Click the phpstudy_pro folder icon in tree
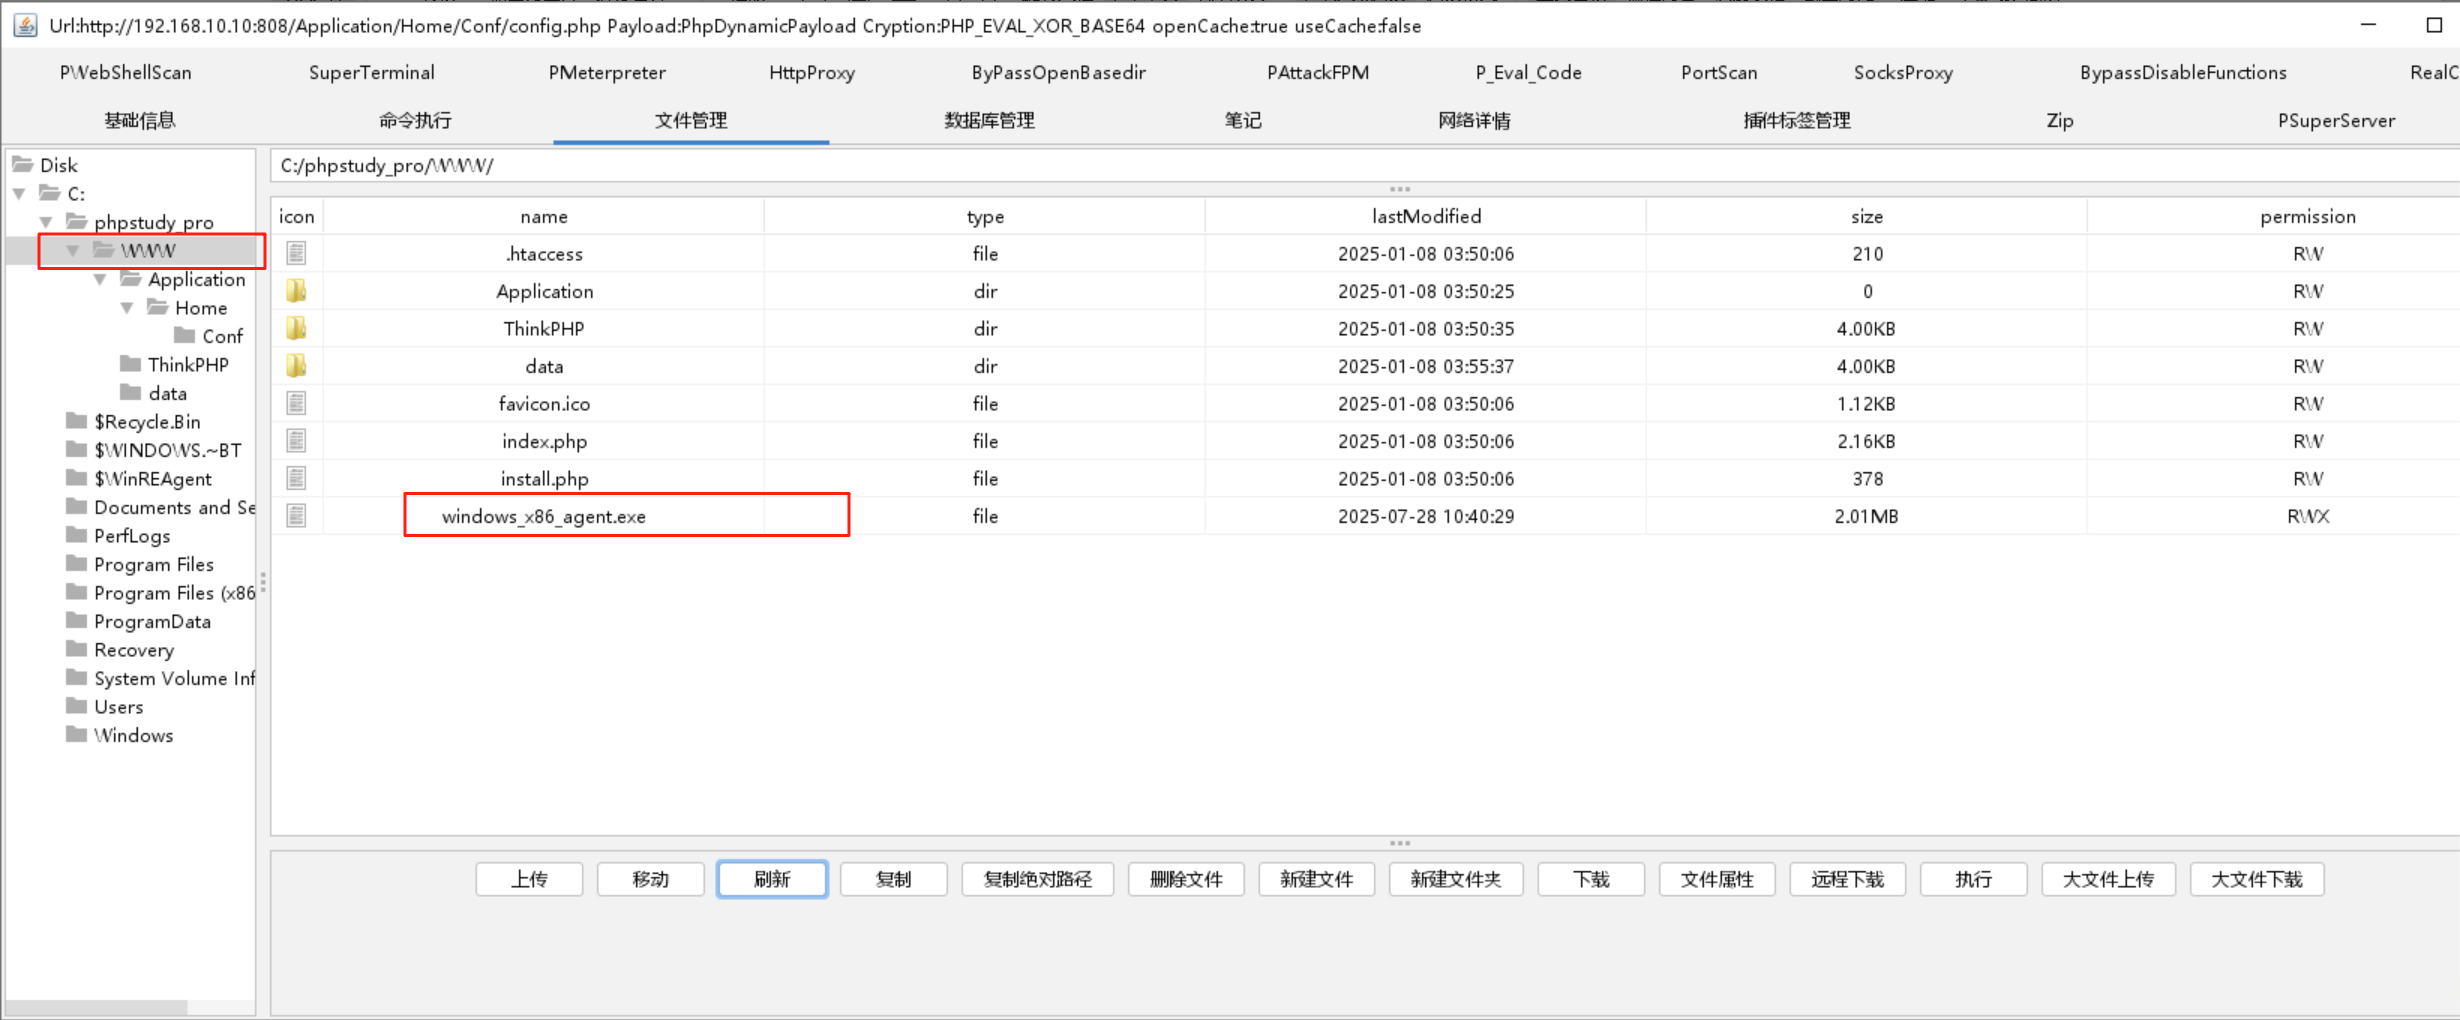The width and height of the screenshot is (2460, 1020). click(x=76, y=221)
